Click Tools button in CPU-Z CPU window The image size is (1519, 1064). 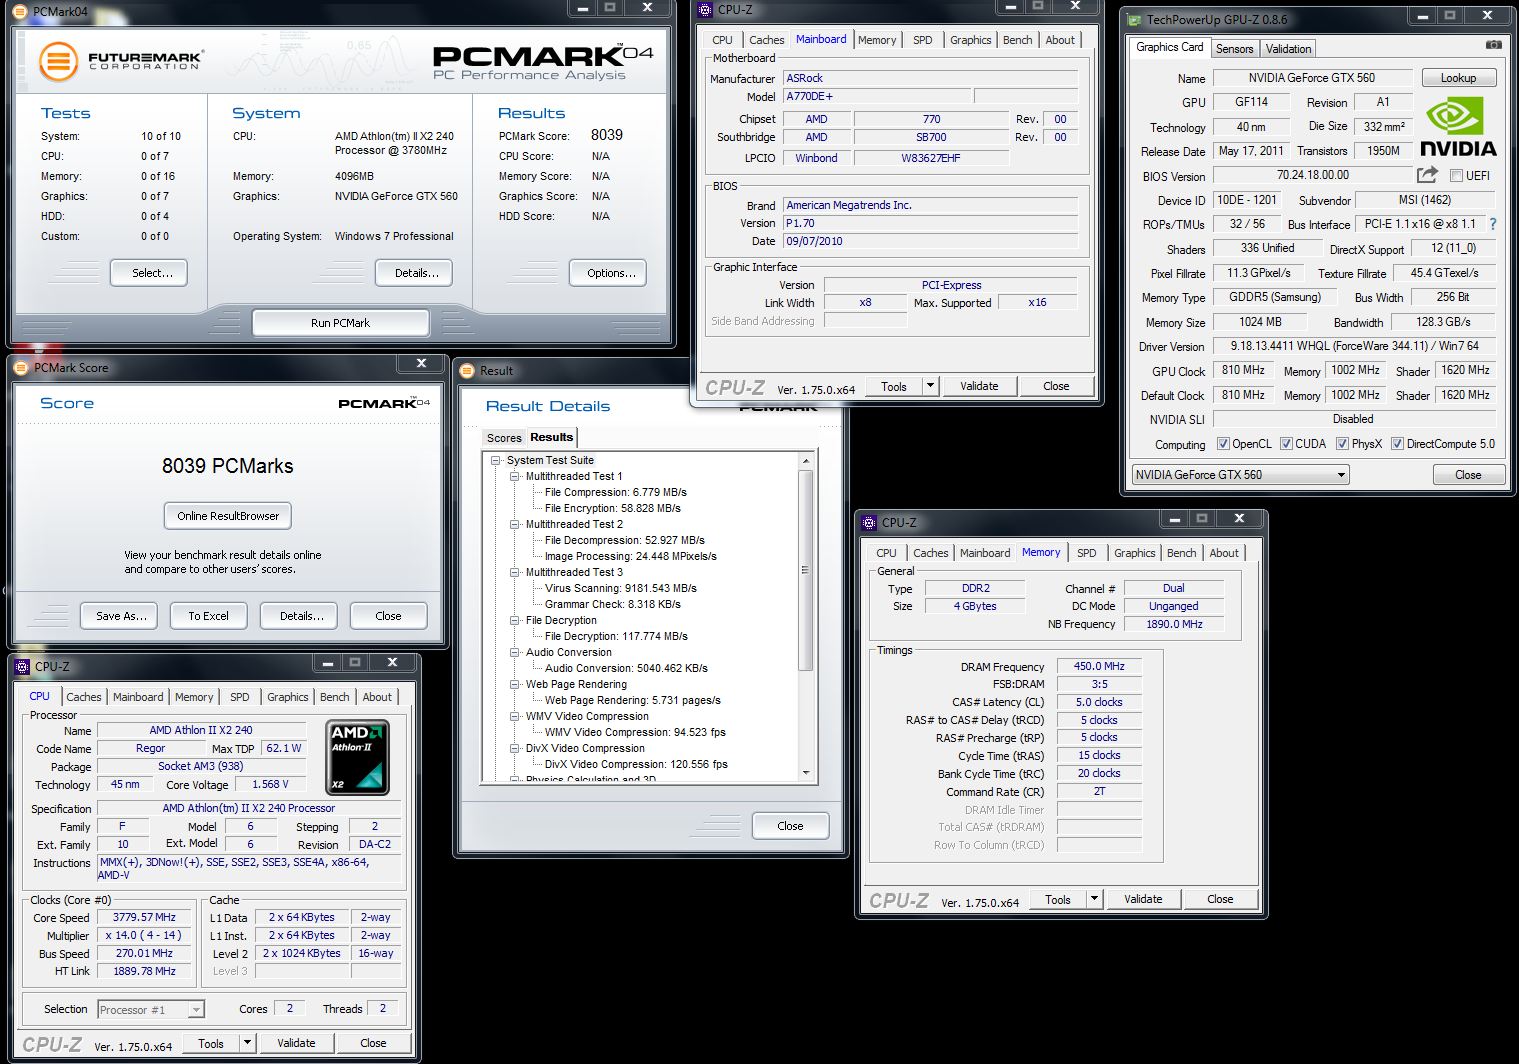(211, 1043)
